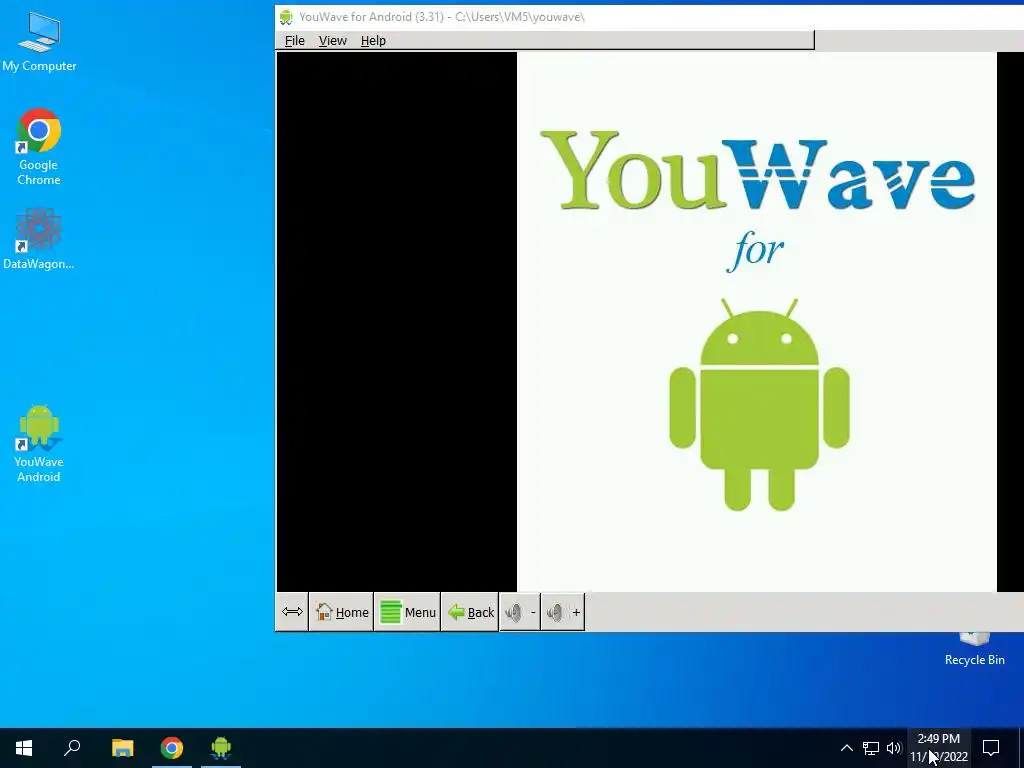Viewport: 1024px width, 768px height.
Task: Open the Help menu in YouWave
Action: [373, 40]
